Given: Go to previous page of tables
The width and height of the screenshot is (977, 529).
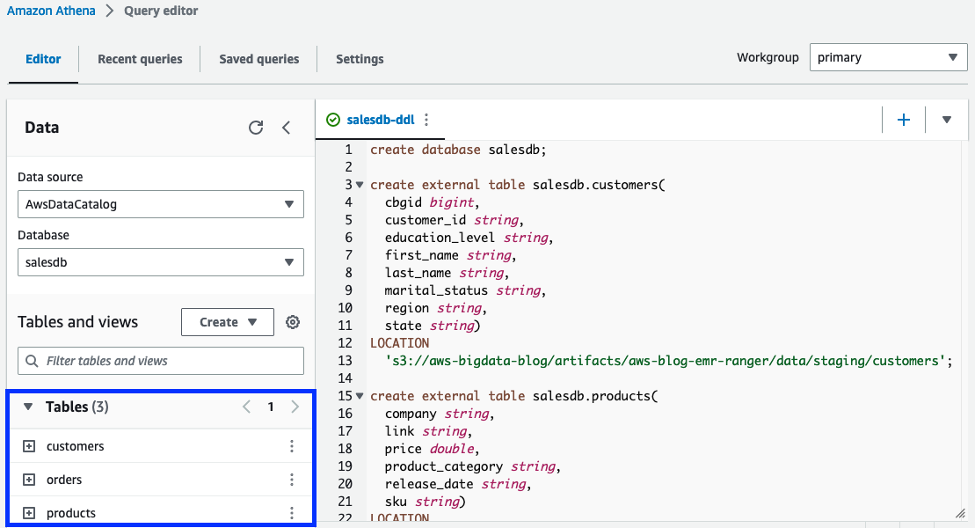Looking at the screenshot, I should [247, 407].
